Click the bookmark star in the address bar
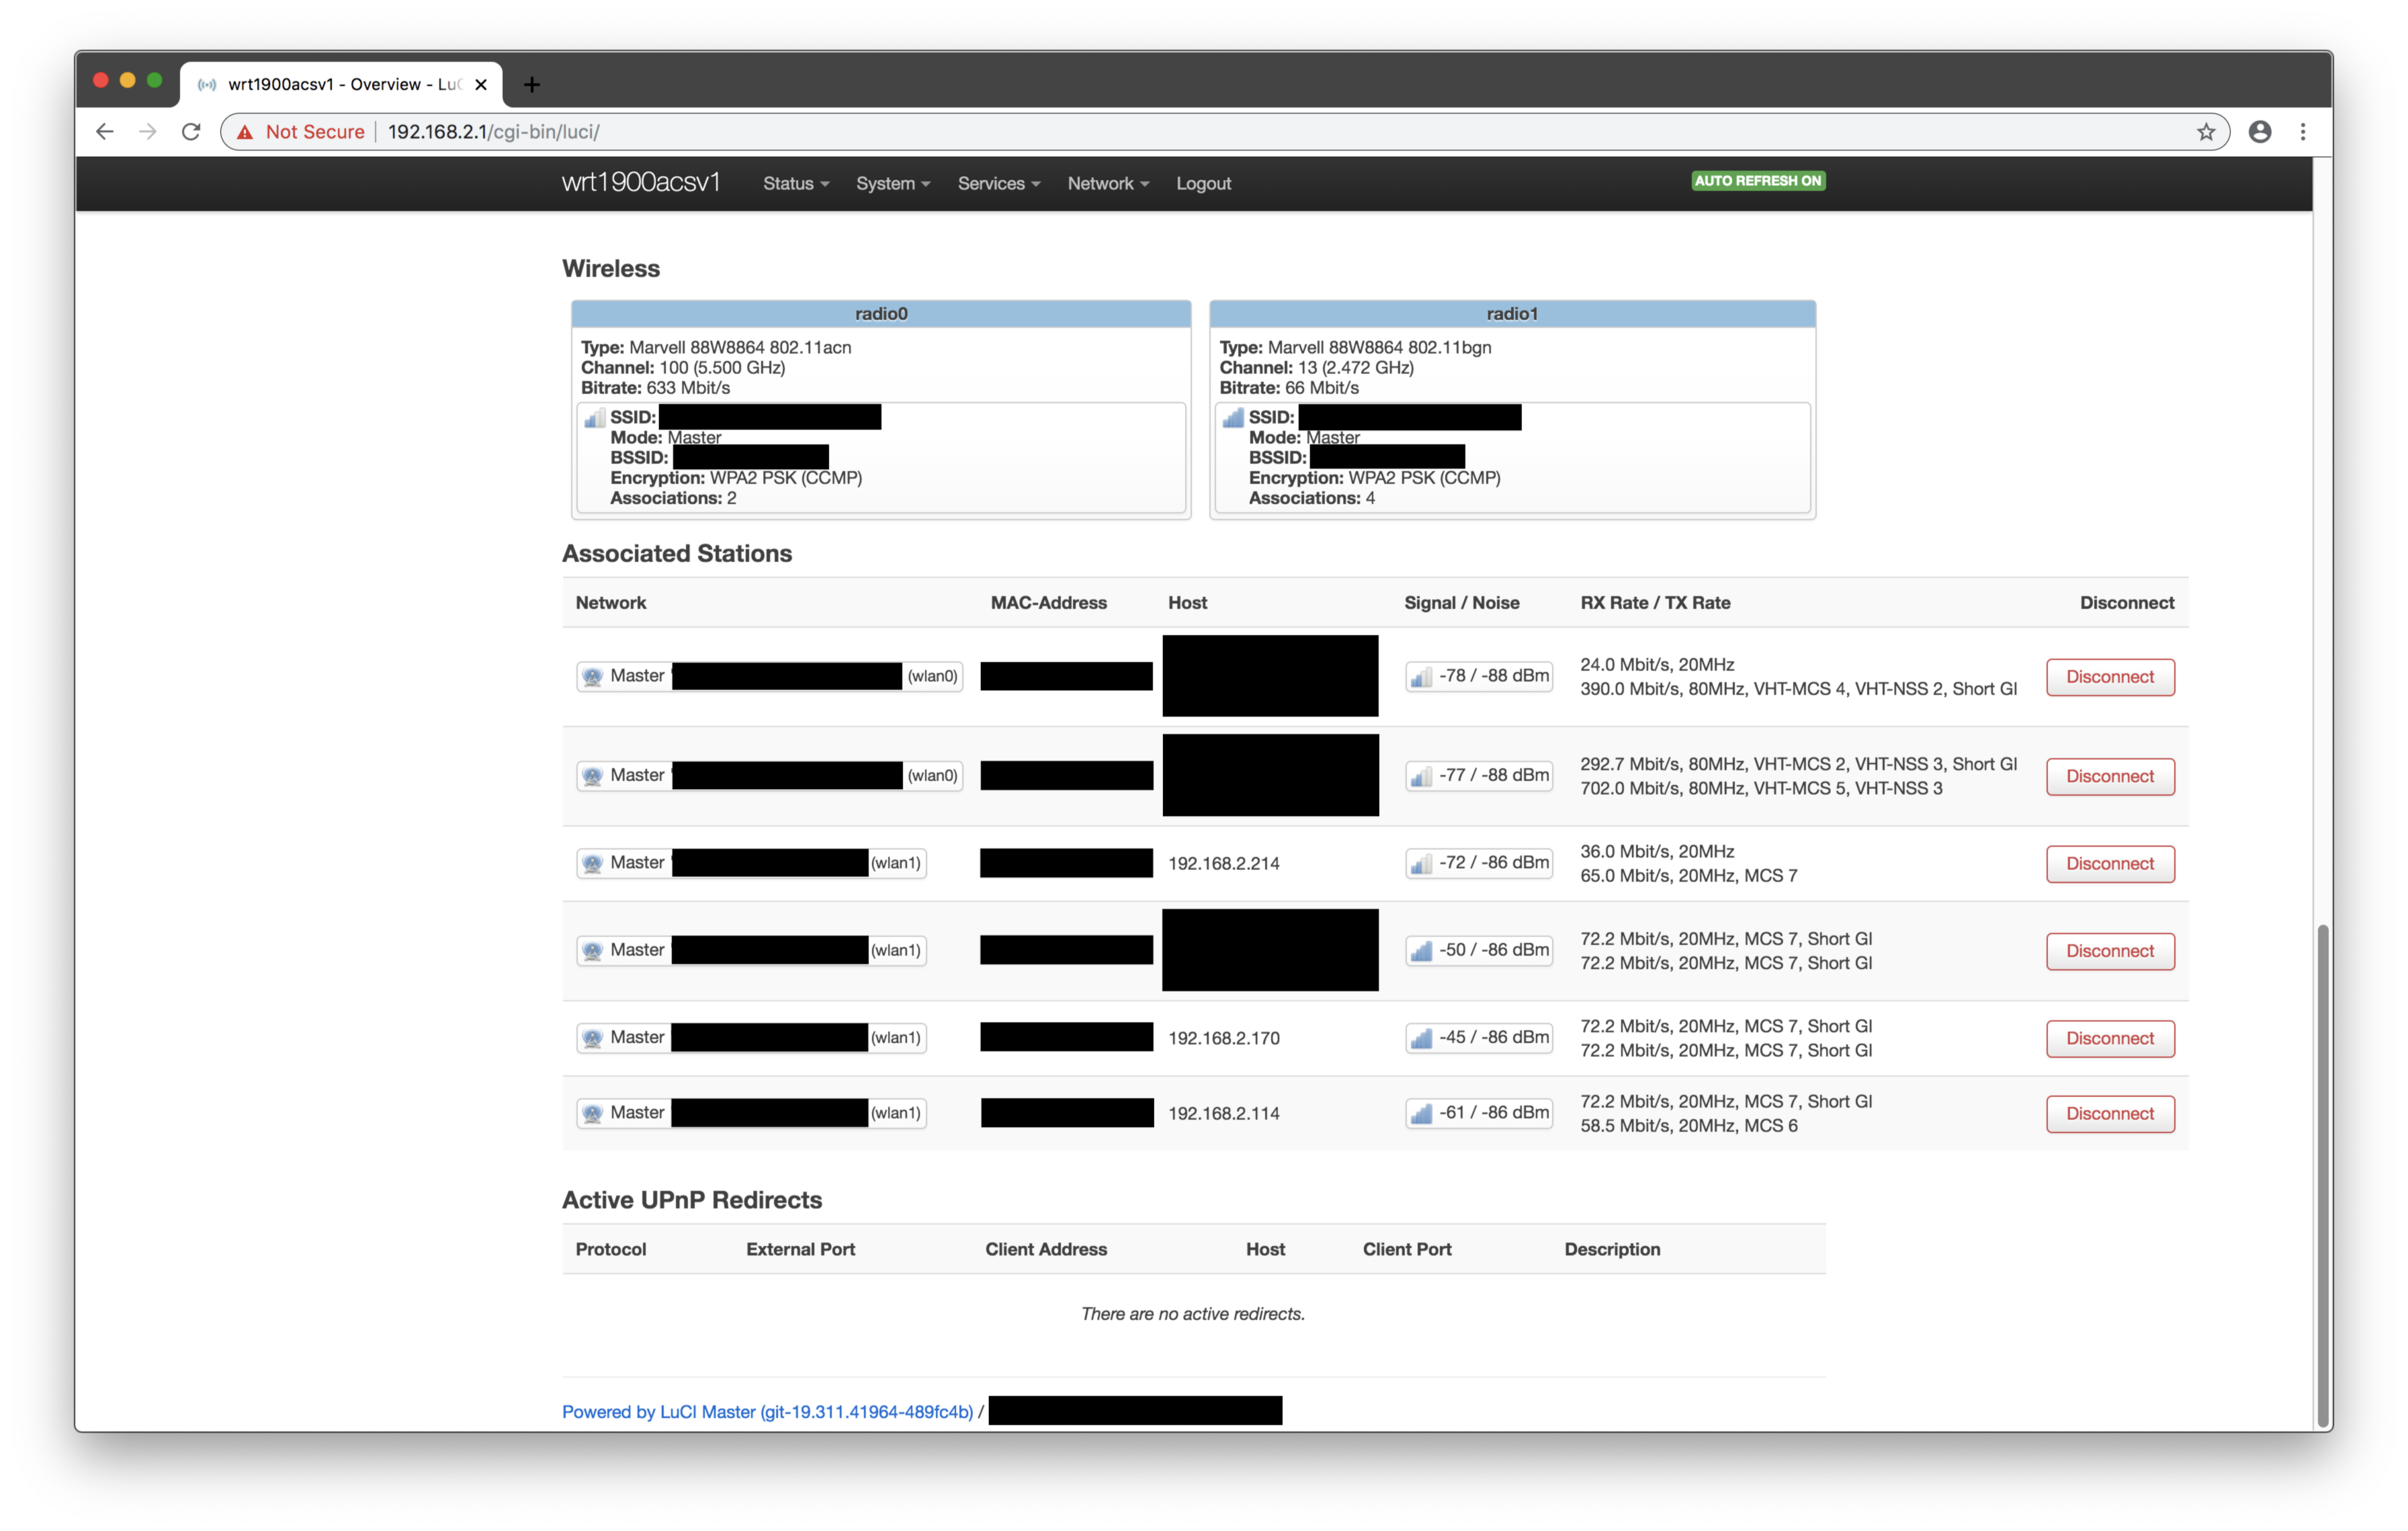This screenshot has width=2408, height=1531. coord(2206,131)
